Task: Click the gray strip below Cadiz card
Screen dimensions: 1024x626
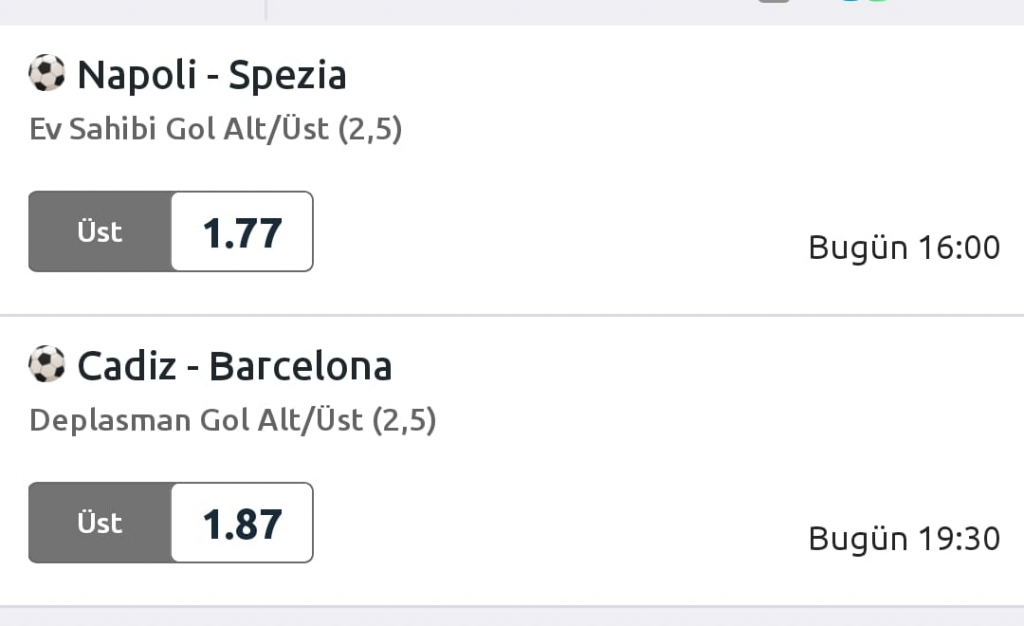Action: coord(512,617)
